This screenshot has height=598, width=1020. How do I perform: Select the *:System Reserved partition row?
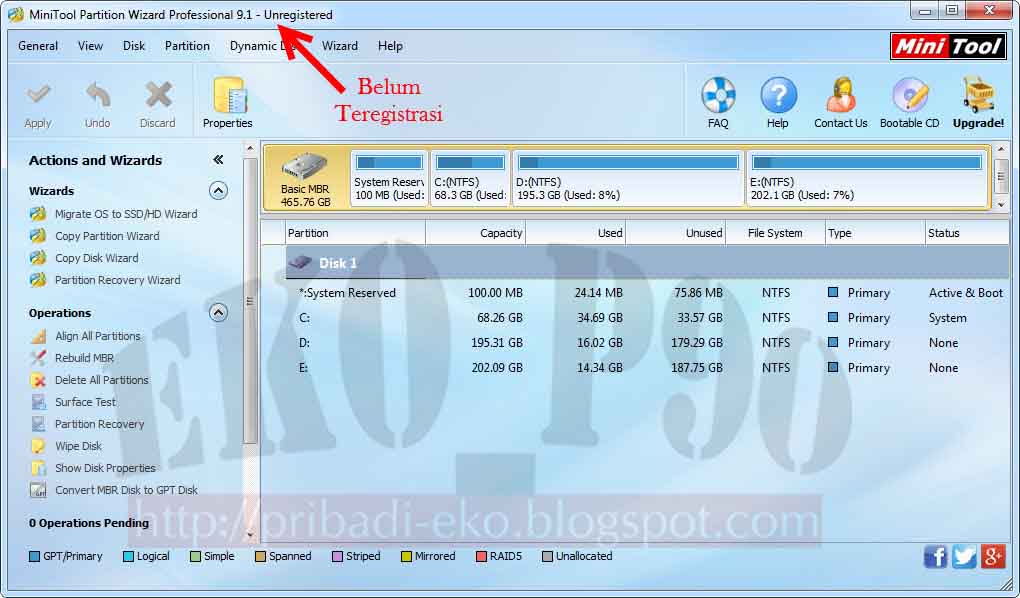(647, 293)
